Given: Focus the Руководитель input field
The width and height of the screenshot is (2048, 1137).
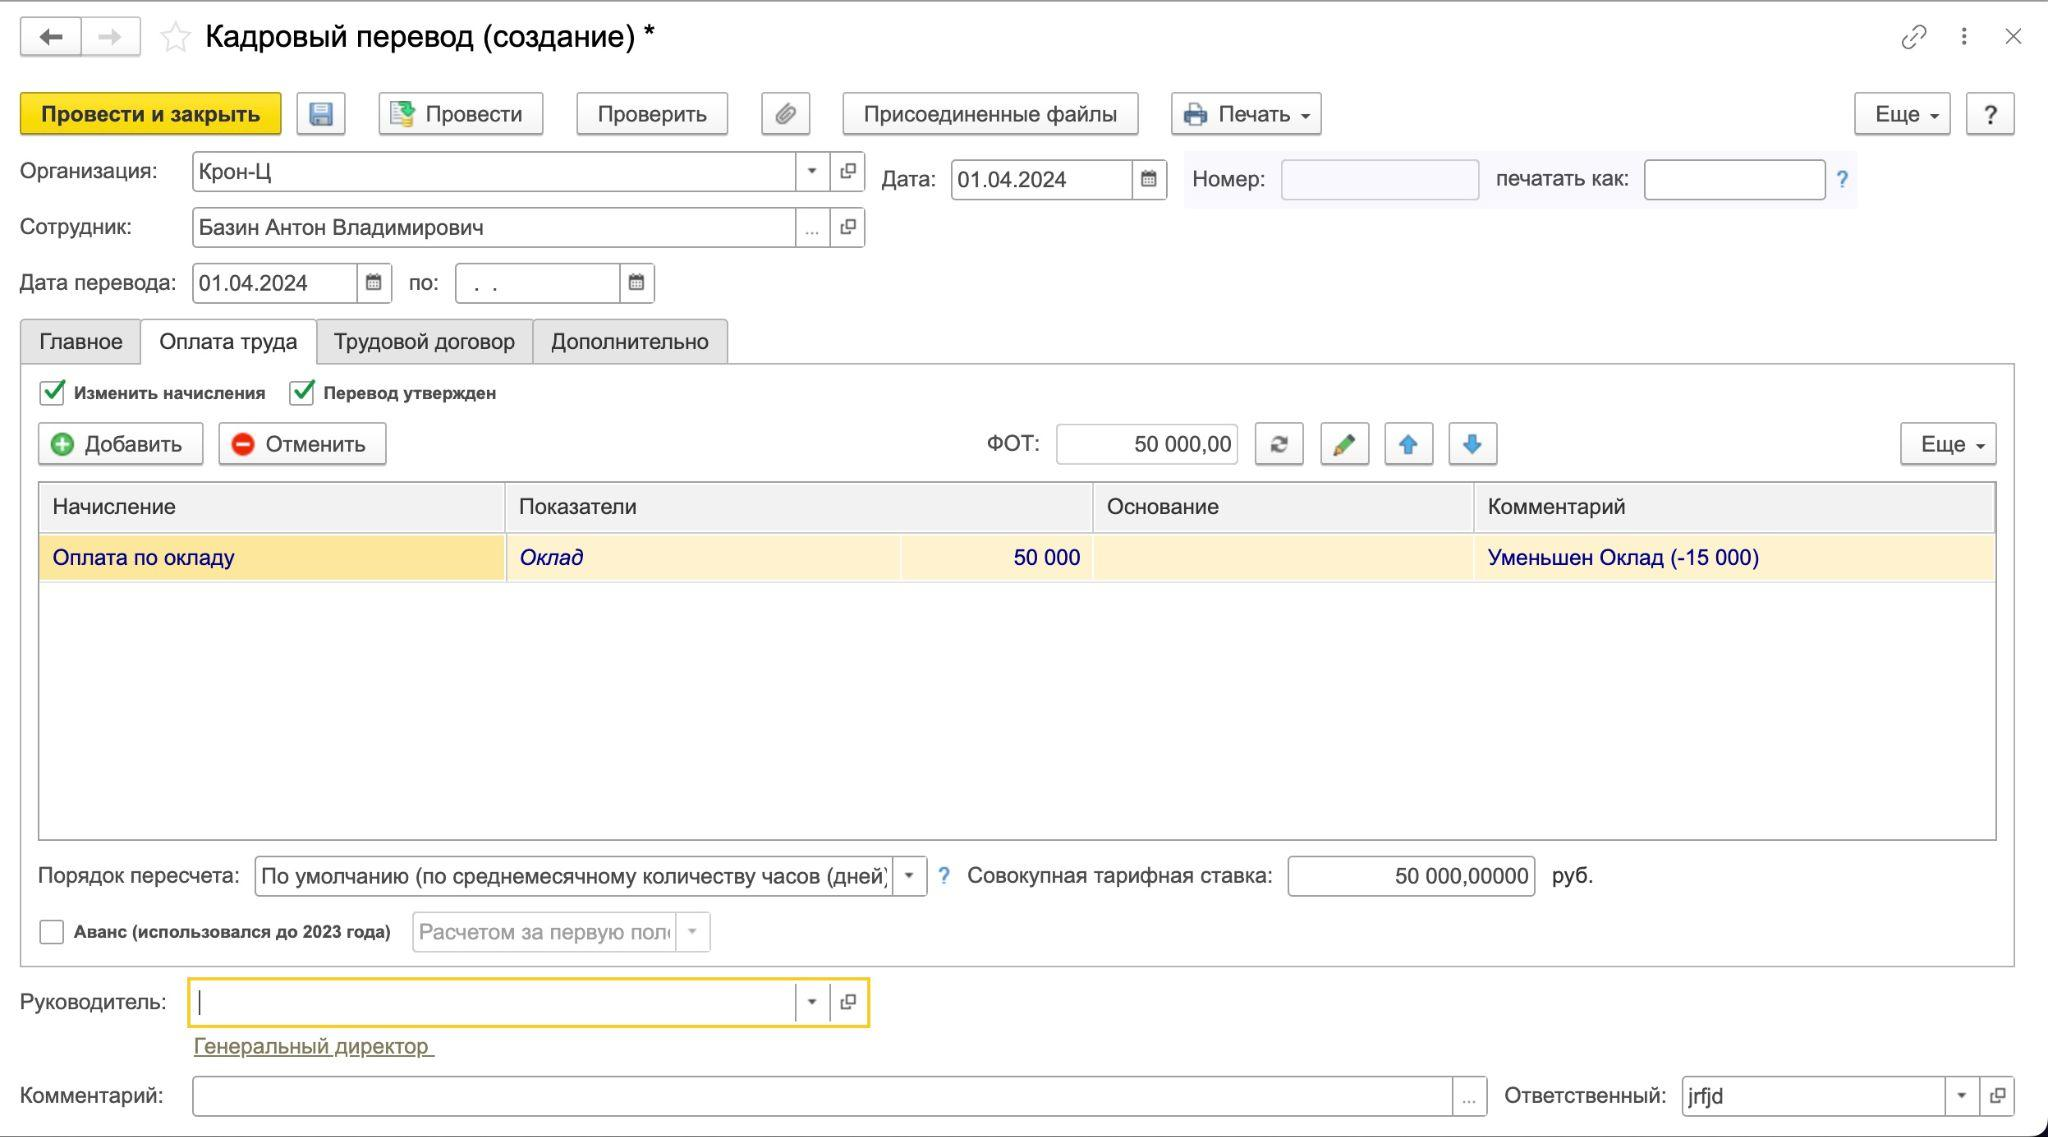Looking at the screenshot, I should click(x=493, y=1002).
